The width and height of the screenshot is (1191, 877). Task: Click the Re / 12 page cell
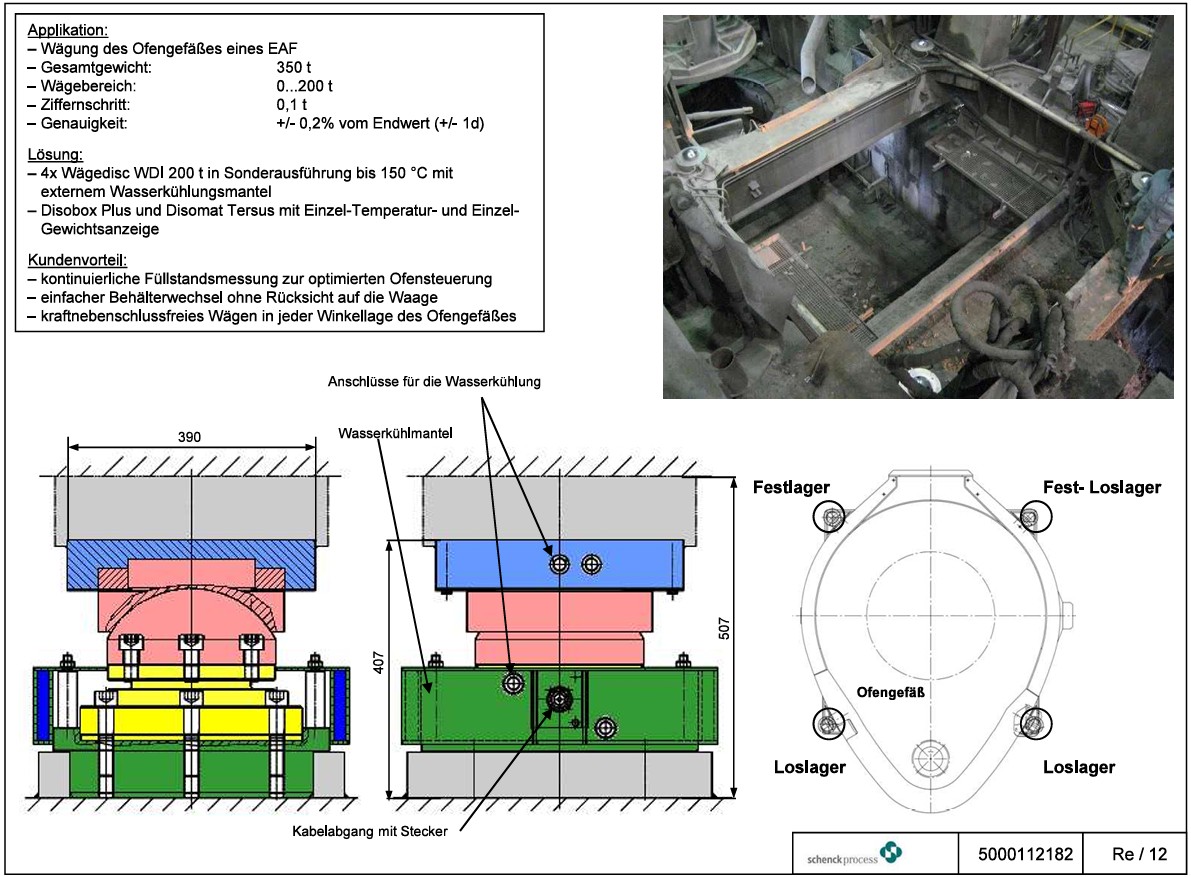[1139, 855]
